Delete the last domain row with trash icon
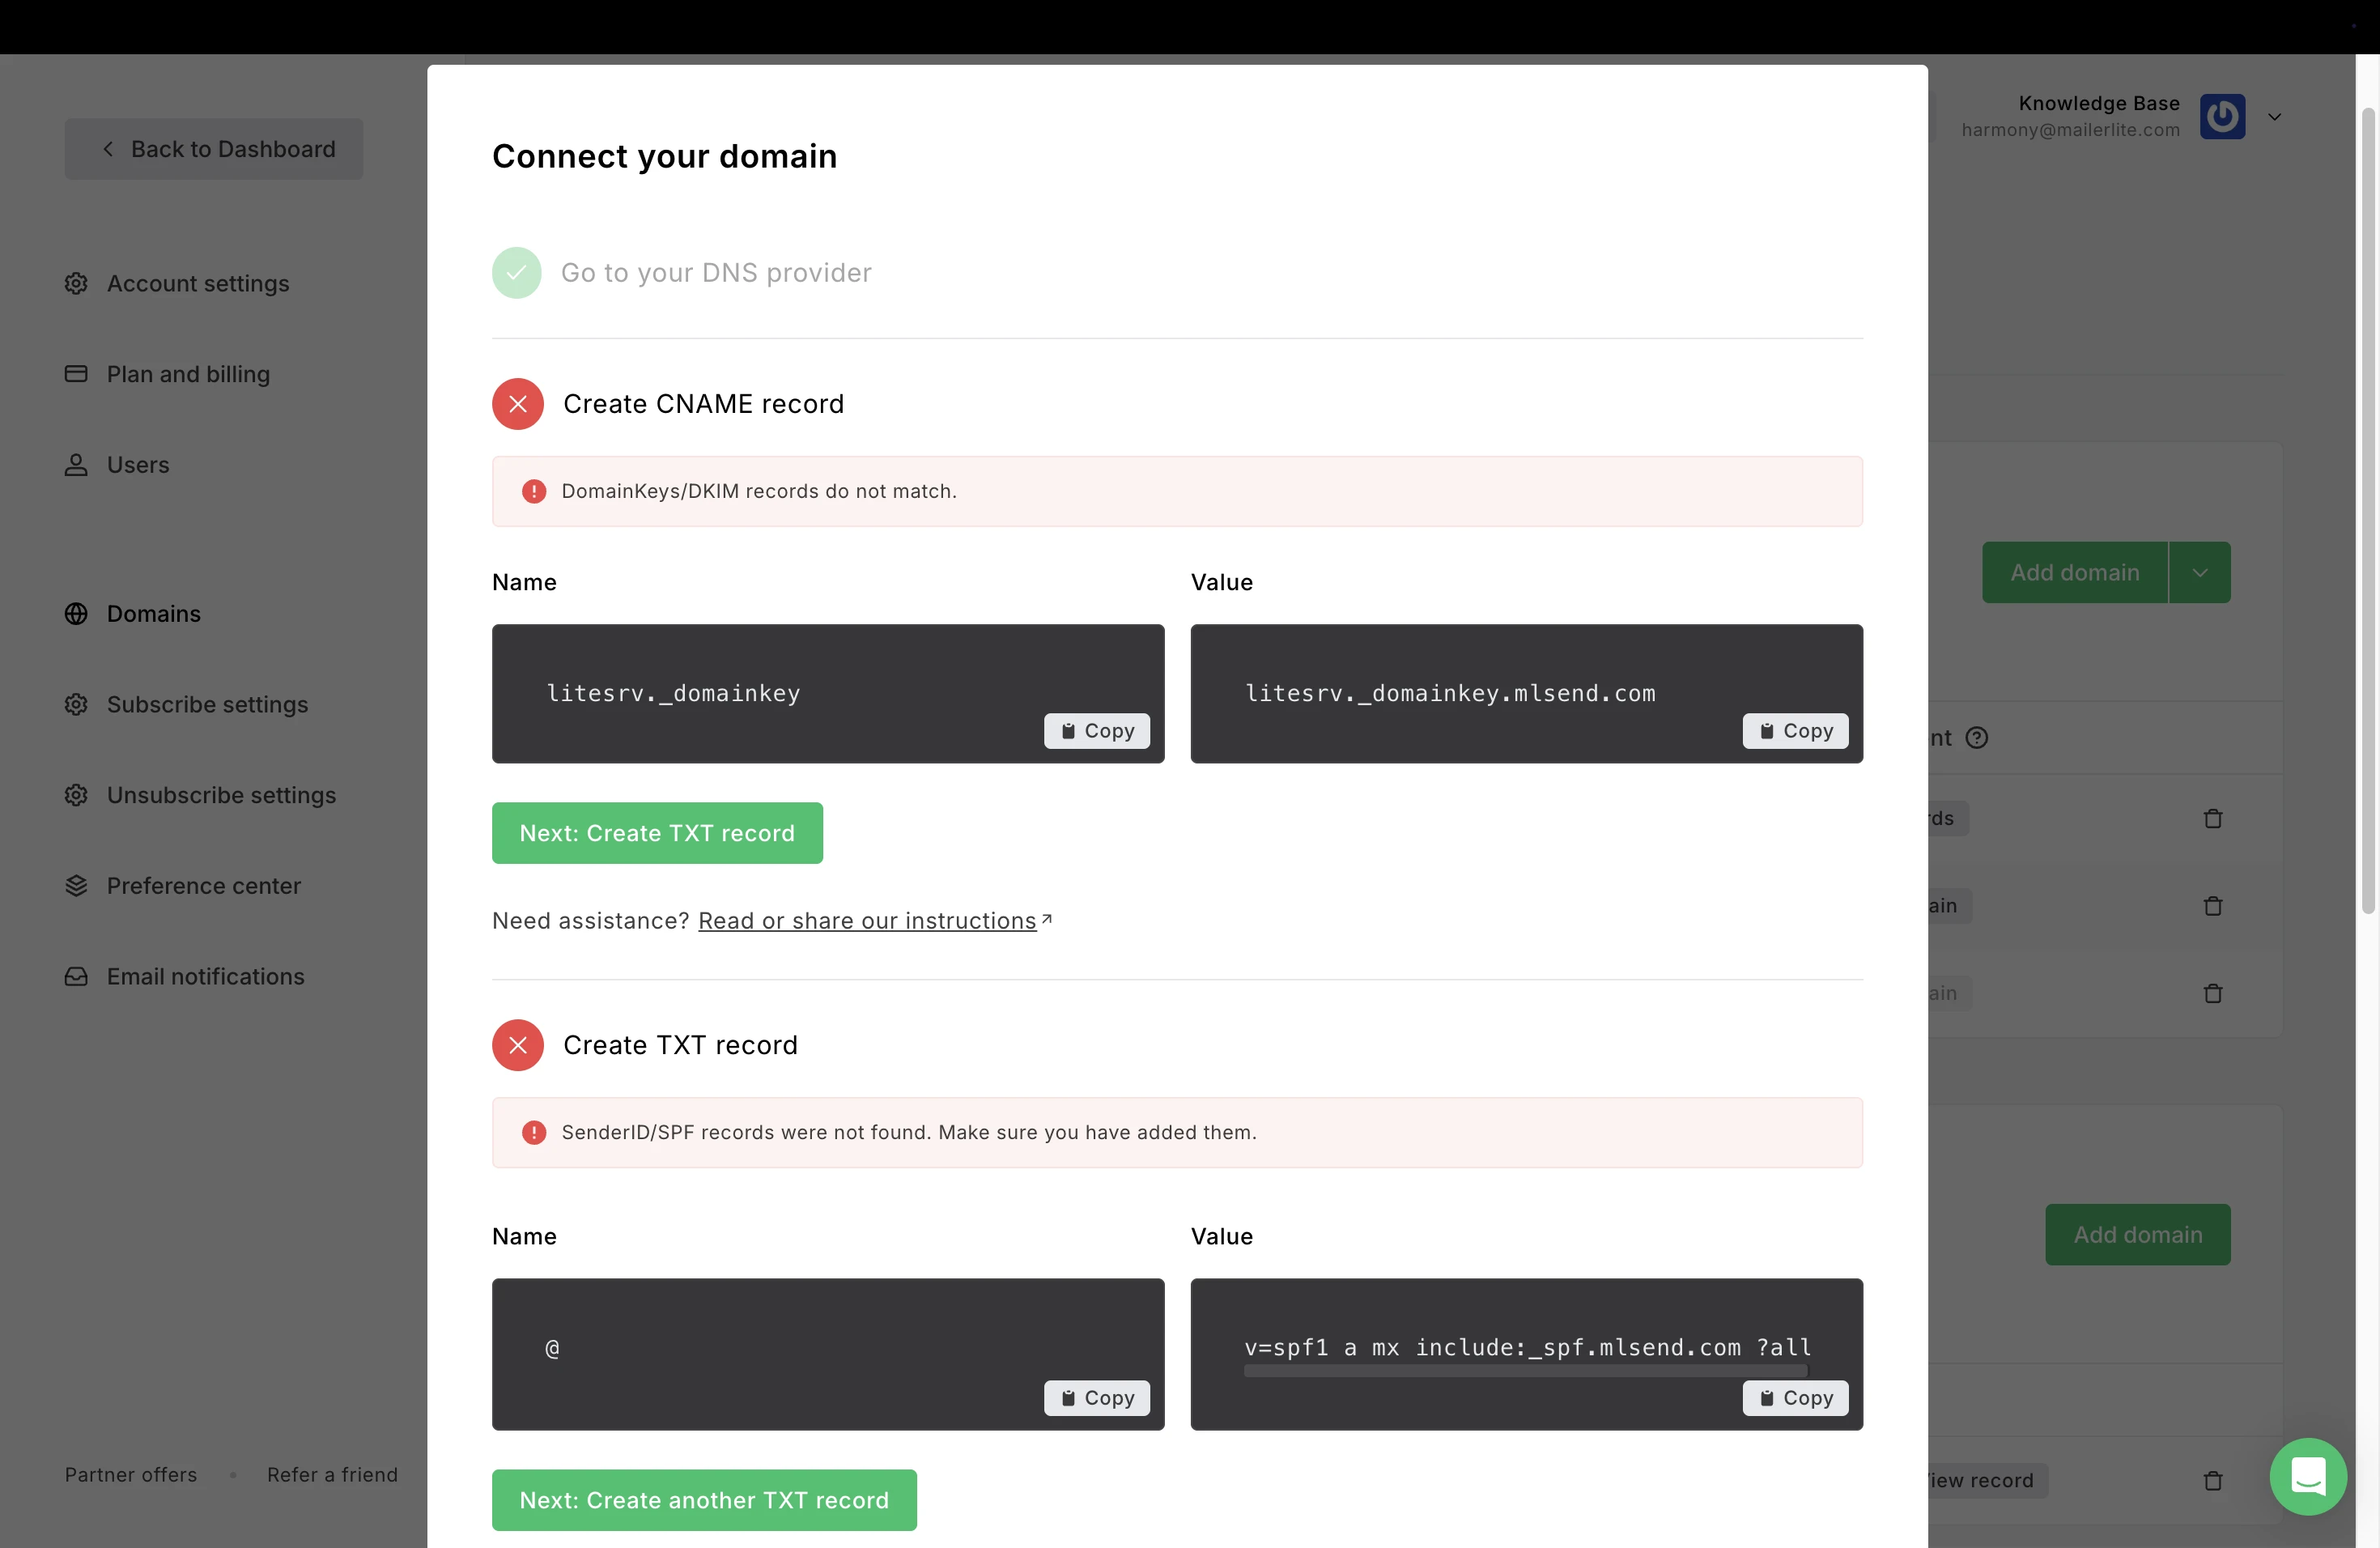 (2213, 1481)
